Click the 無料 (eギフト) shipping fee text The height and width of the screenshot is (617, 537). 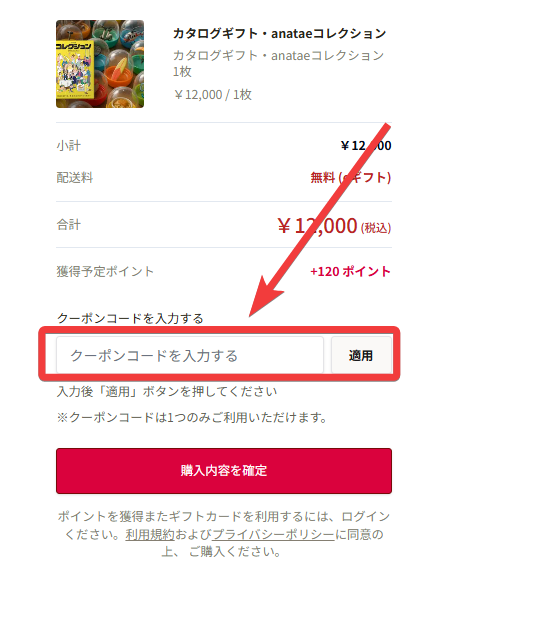click(351, 177)
